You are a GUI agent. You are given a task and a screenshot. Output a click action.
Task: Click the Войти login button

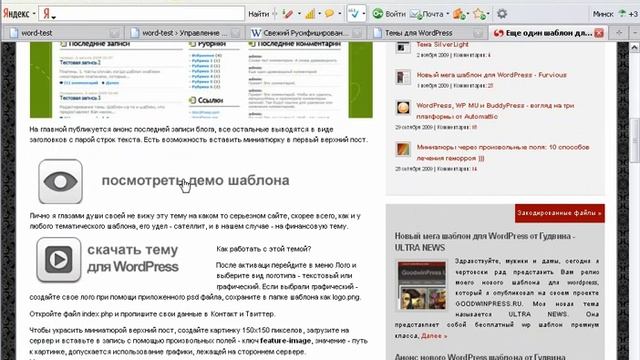pyautogui.click(x=395, y=14)
